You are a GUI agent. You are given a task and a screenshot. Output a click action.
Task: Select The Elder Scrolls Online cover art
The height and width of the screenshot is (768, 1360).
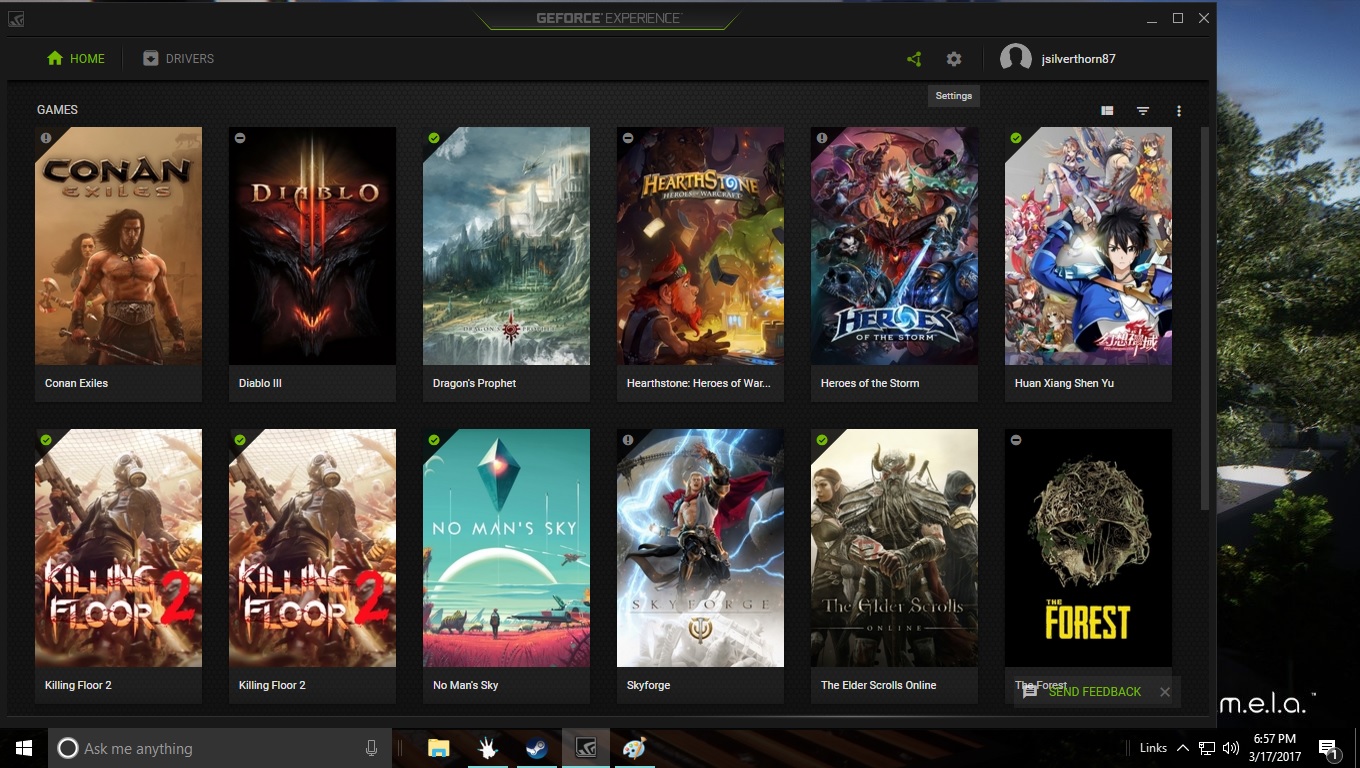point(894,548)
